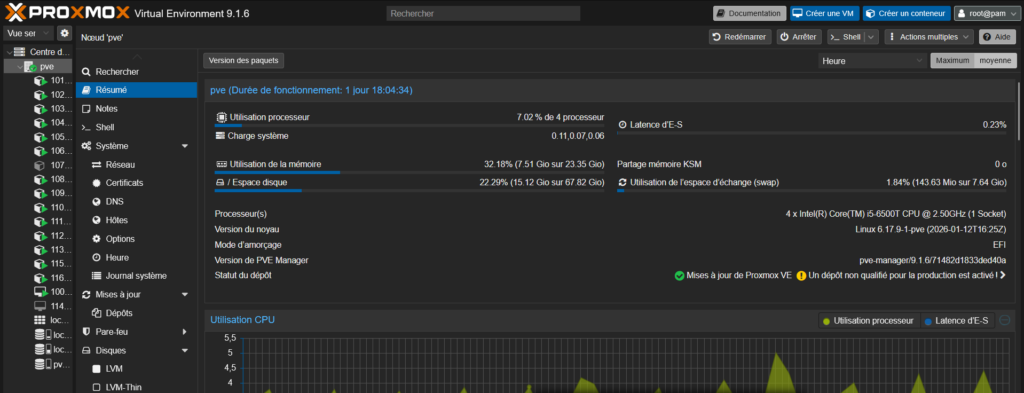Toggle Maximum graph mode
This screenshot has height=393, width=1024.
point(952,61)
